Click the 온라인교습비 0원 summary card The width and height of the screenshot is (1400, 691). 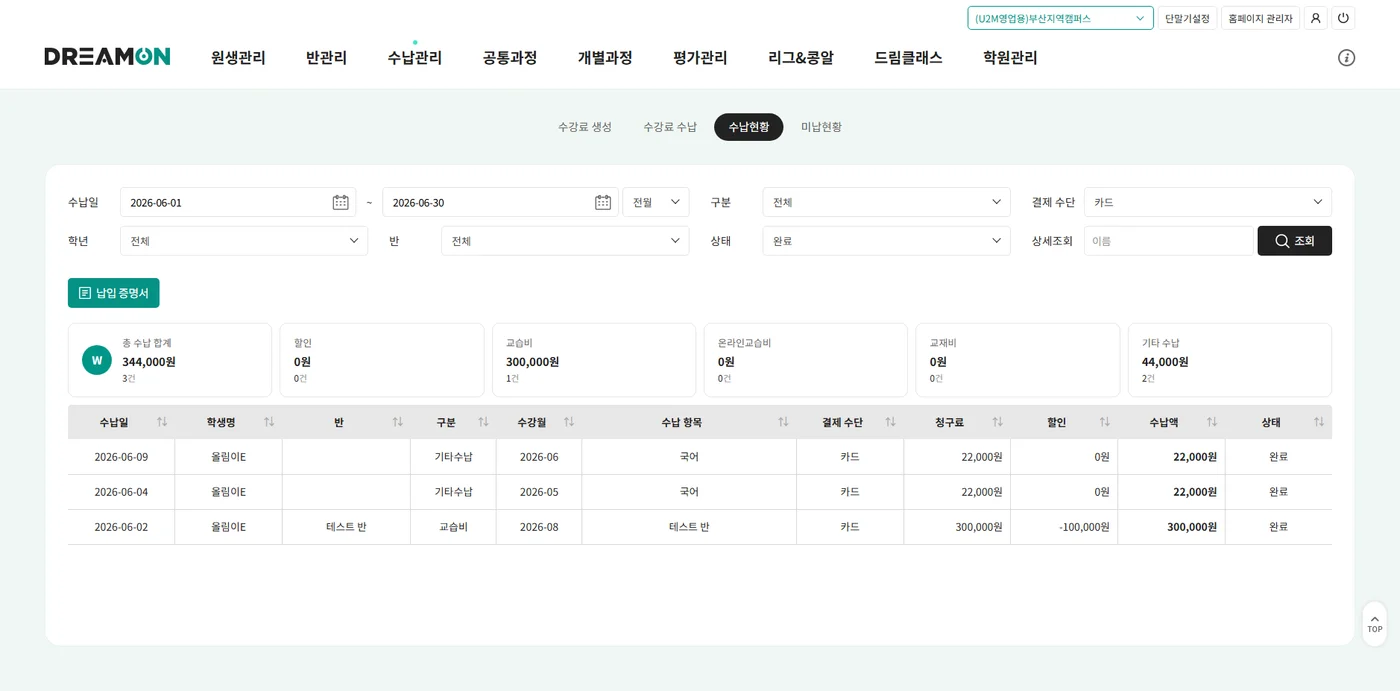tap(806, 360)
